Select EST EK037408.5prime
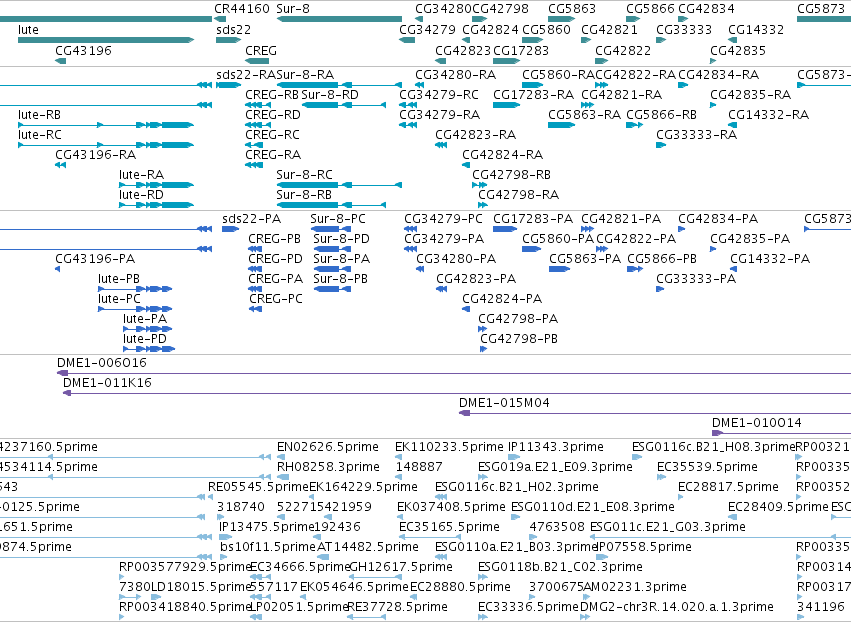 tap(451, 507)
